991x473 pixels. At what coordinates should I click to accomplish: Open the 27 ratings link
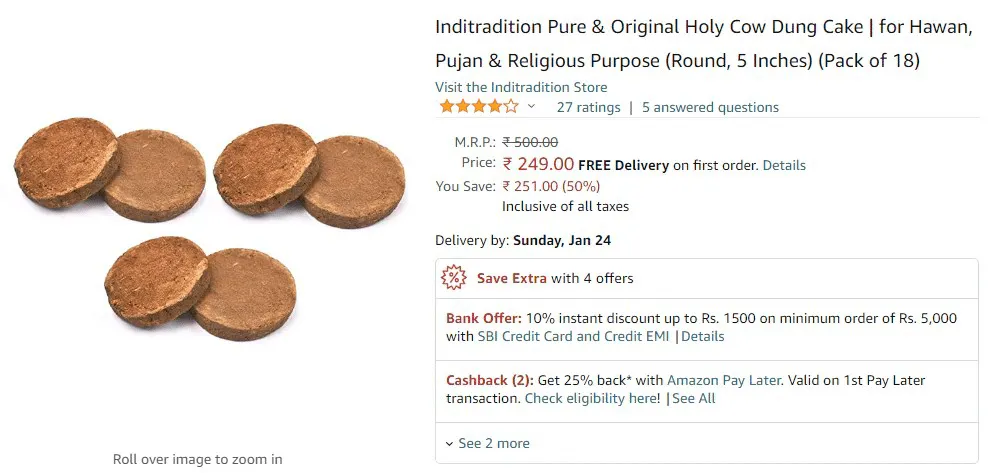coord(588,107)
